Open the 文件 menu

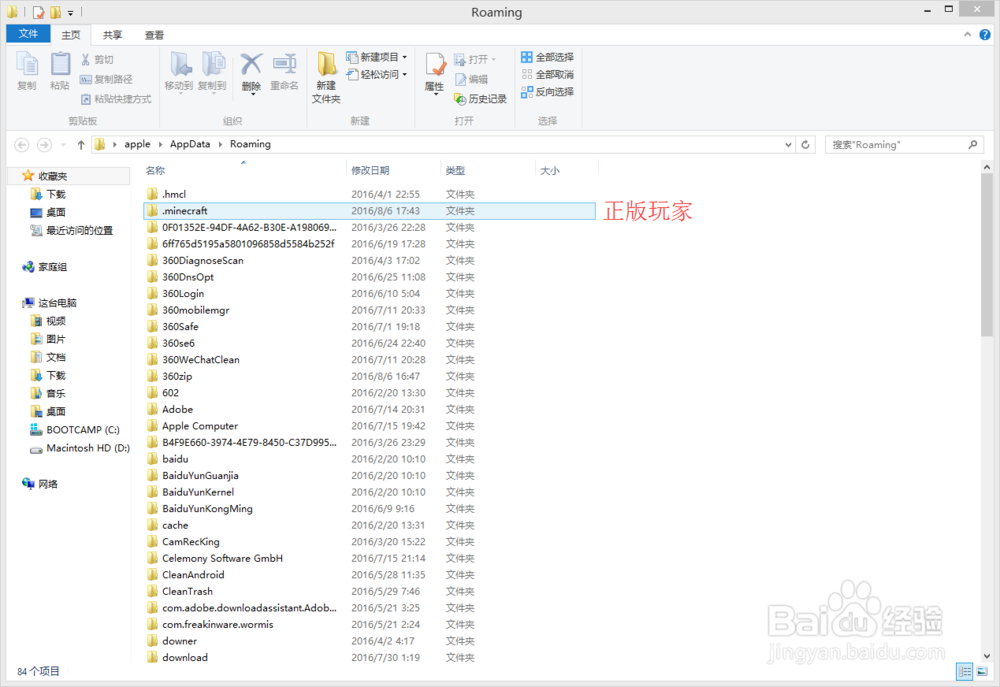click(x=28, y=33)
